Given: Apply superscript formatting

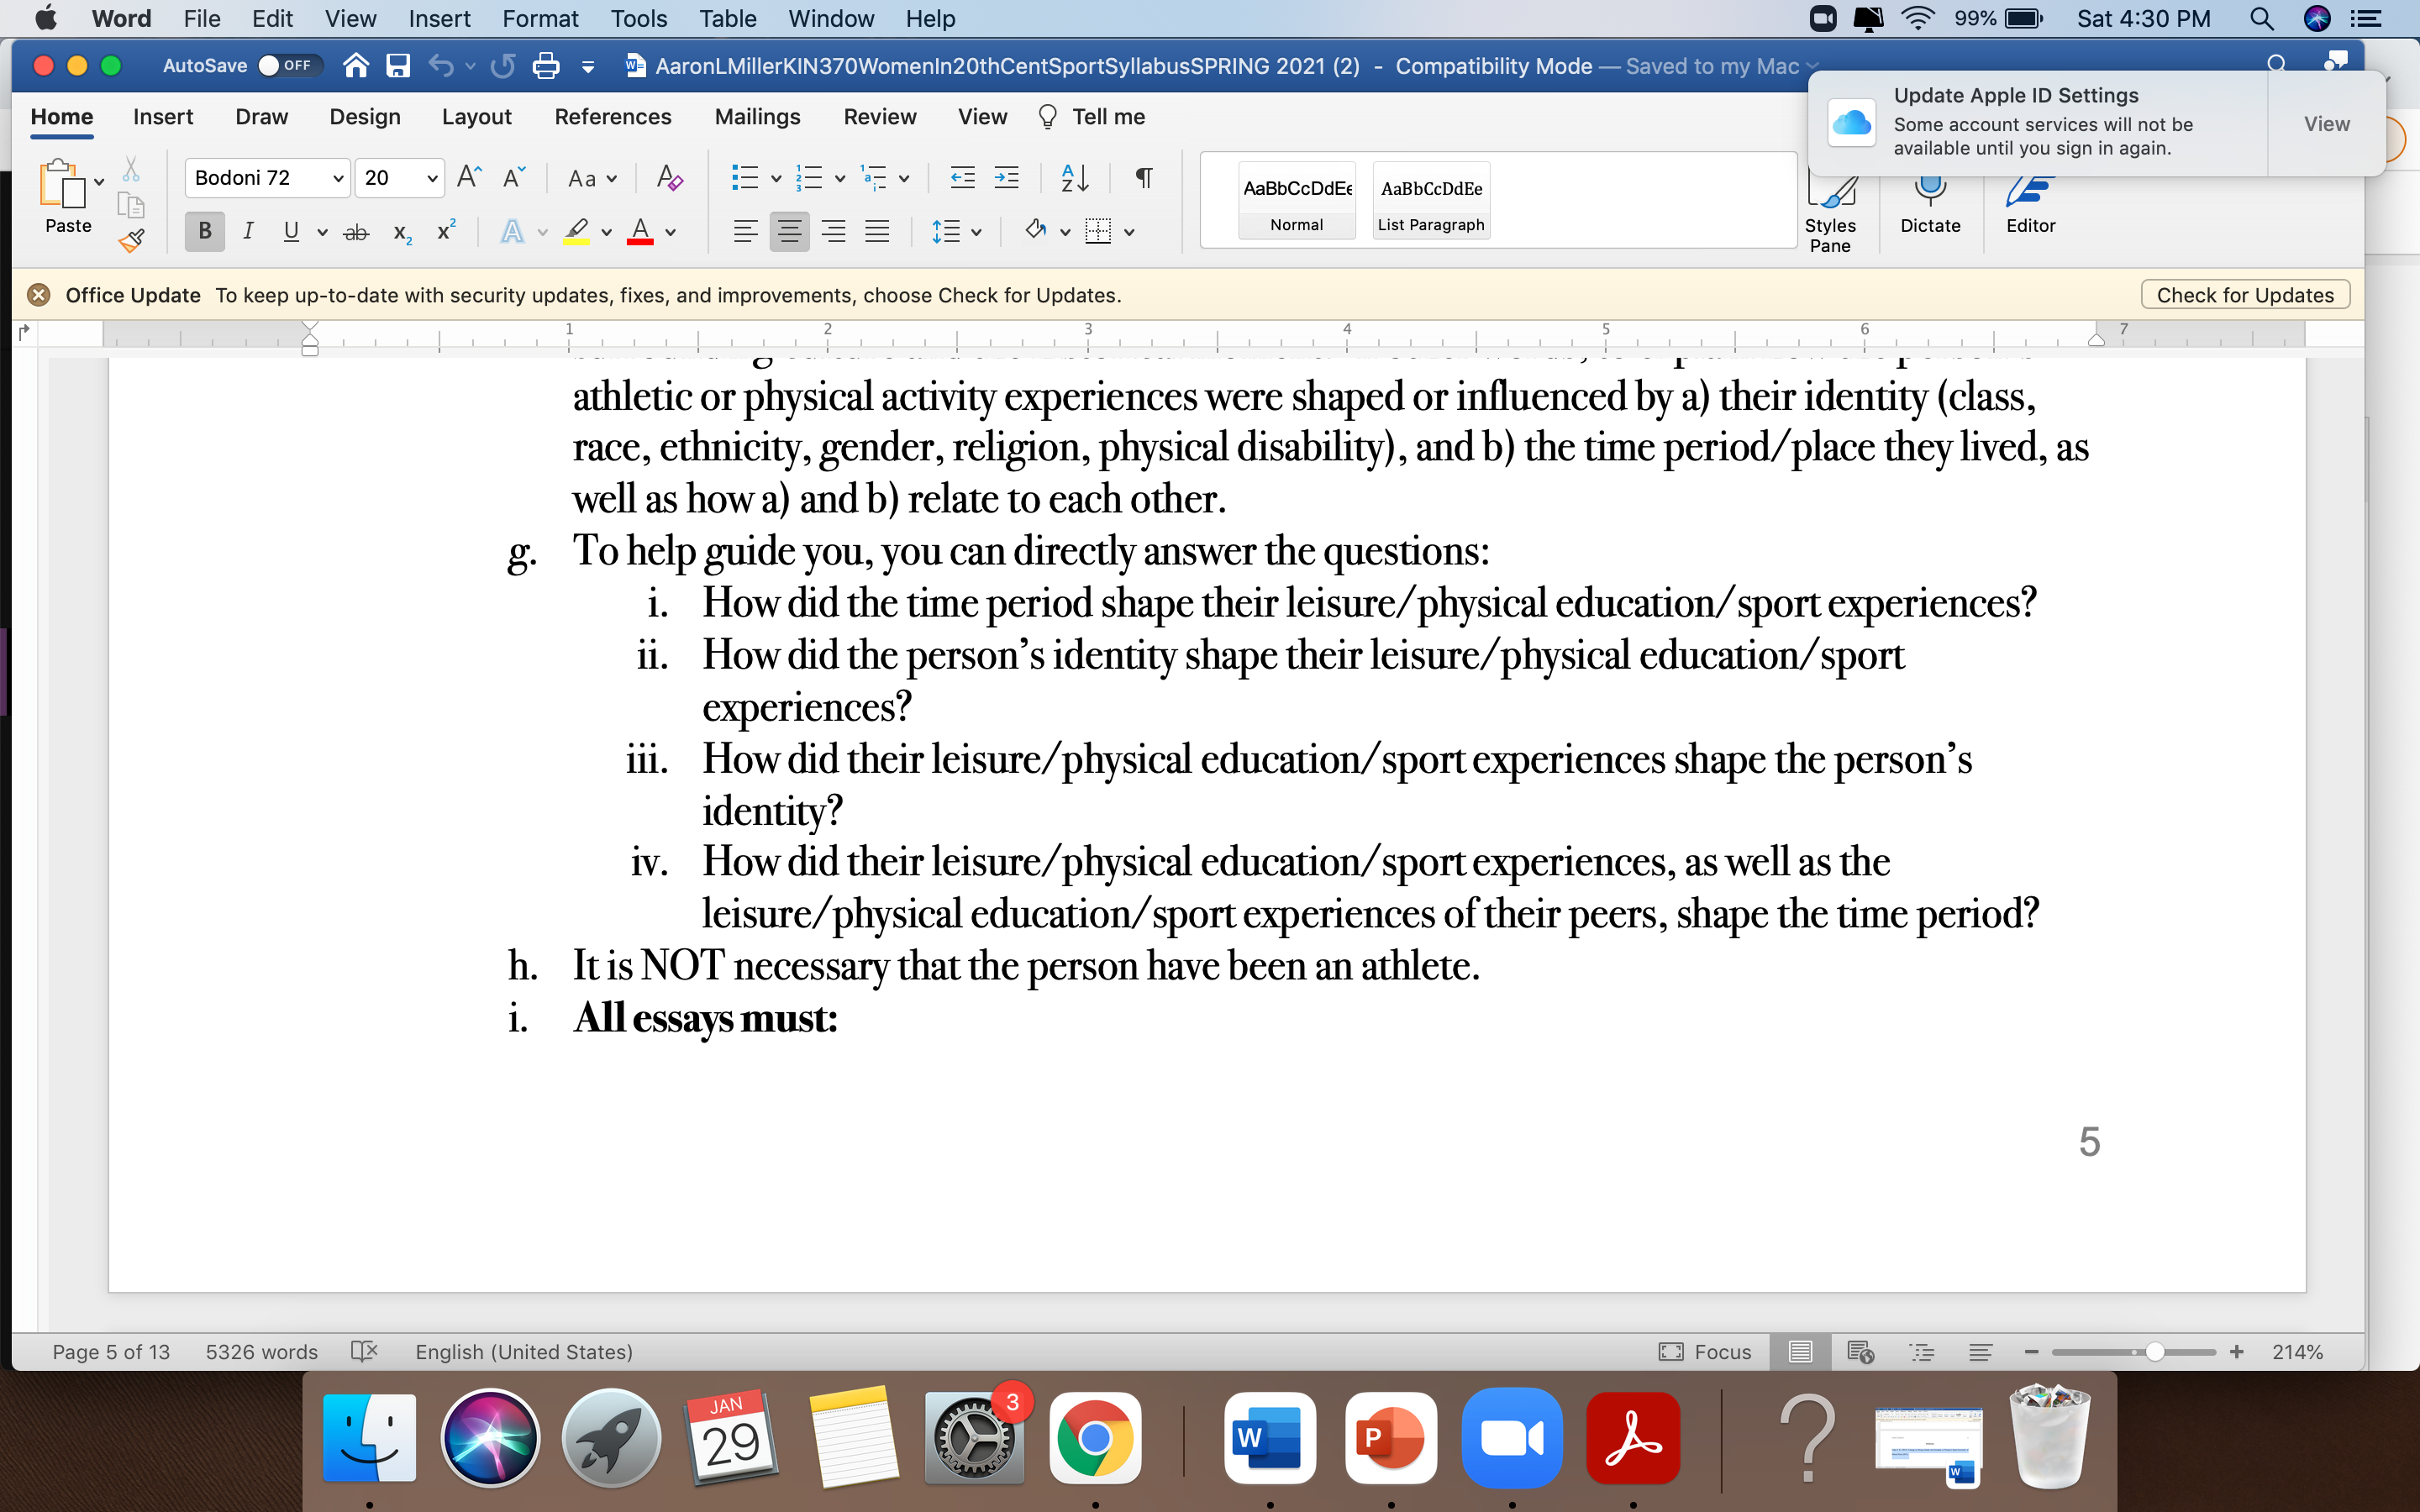Looking at the screenshot, I should 447,230.
